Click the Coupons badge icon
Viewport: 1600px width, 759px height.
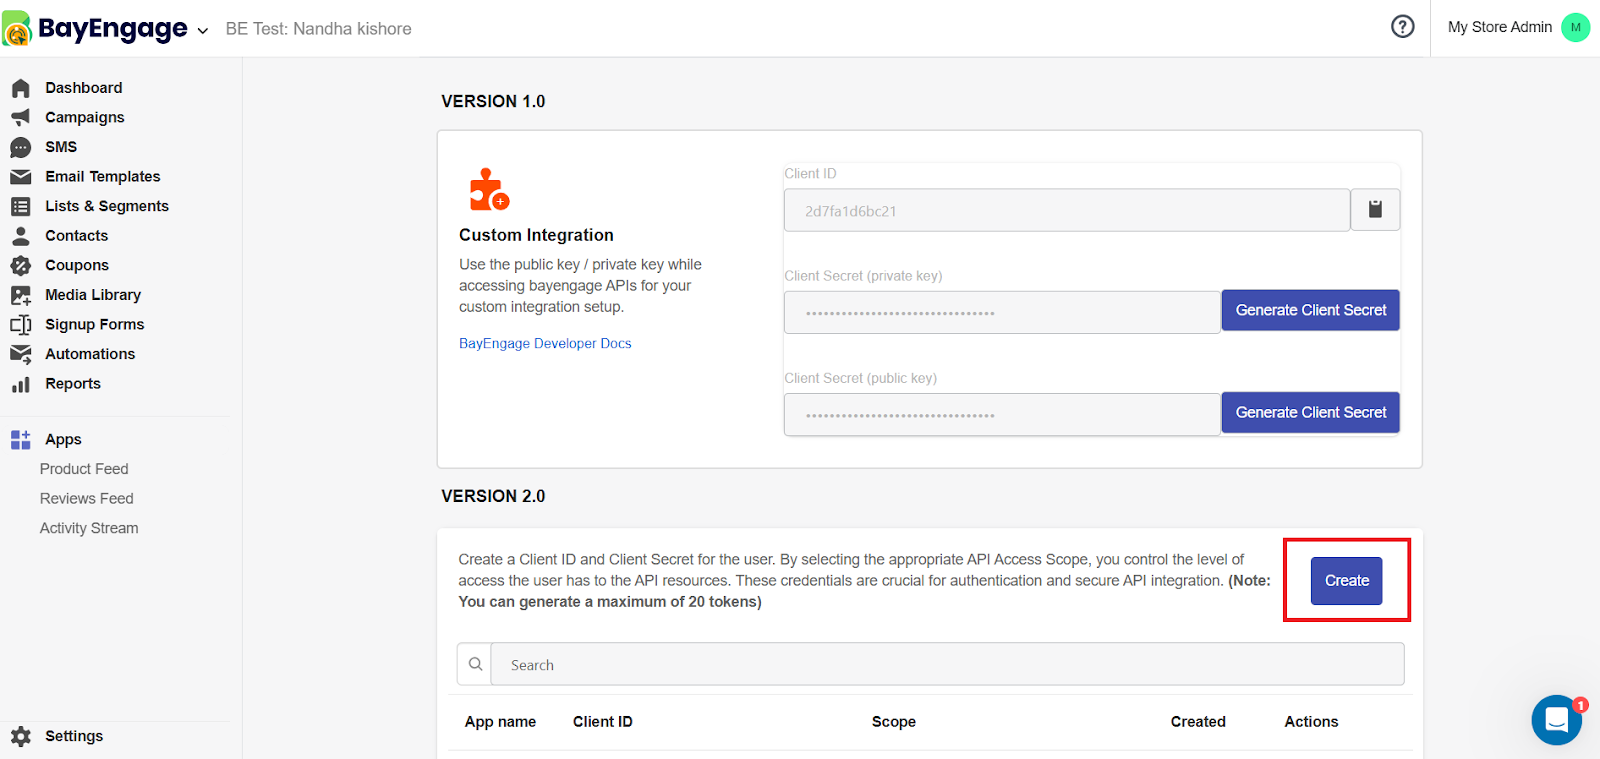click(20, 265)
